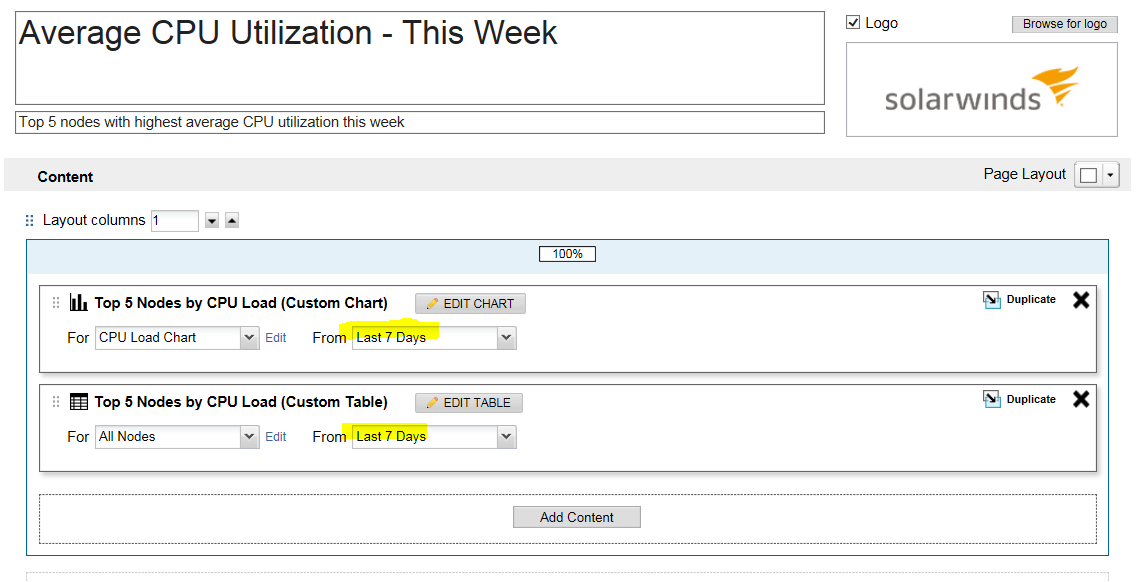Remove the Custom Chart with X icon
The height and width of the screenshot is (582, 1136).
click(1081, 300)
